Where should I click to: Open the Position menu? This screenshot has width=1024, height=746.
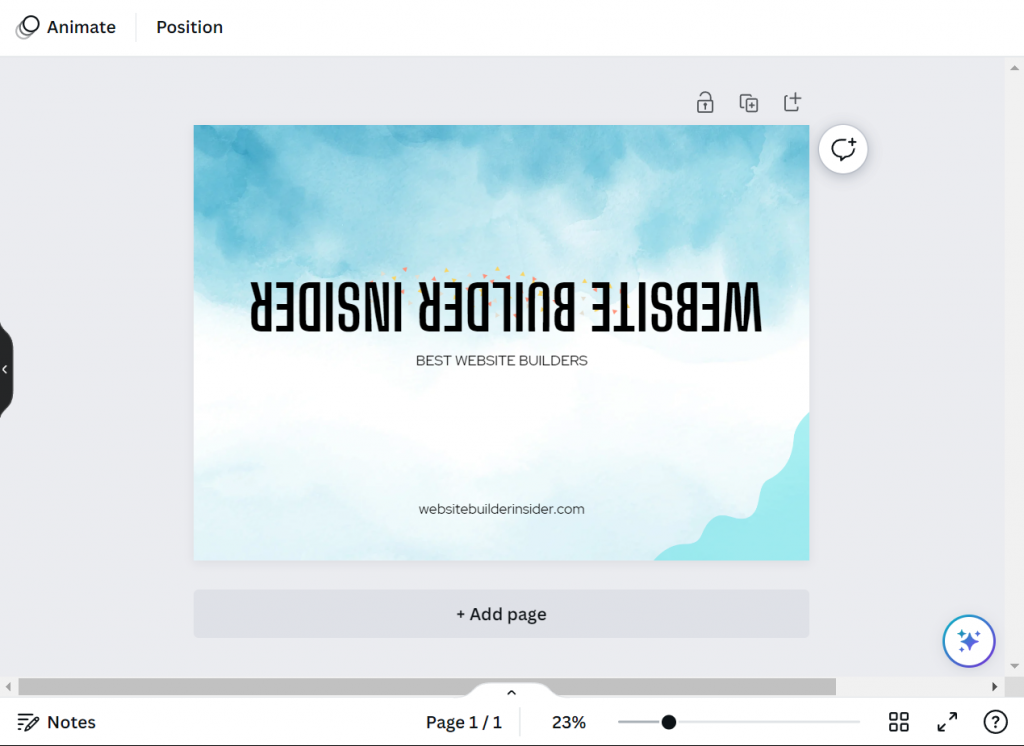(189, 27)
